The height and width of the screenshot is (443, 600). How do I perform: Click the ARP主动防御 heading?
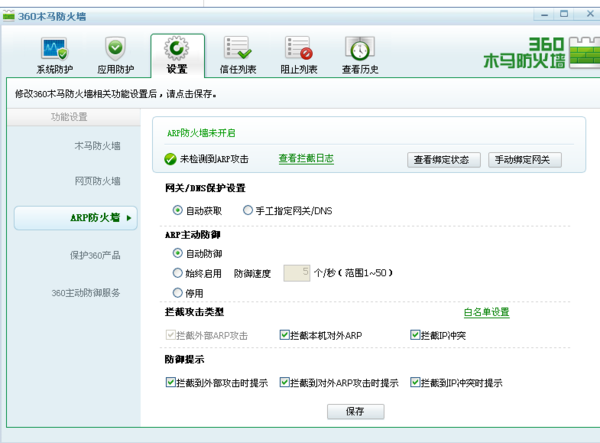click(x=192, y=235)
